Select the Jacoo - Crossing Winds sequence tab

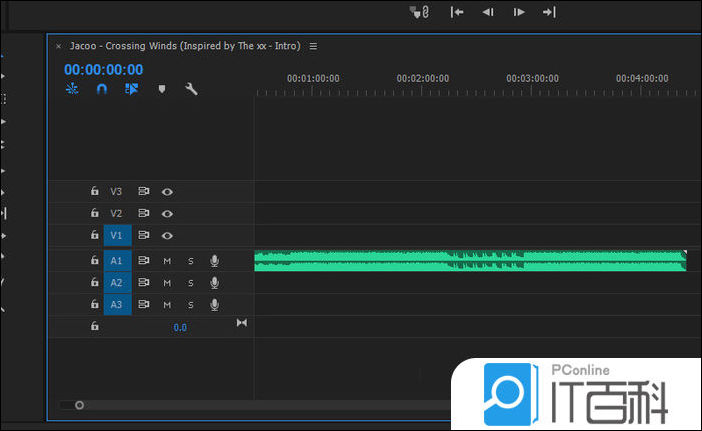click(185, 46)
